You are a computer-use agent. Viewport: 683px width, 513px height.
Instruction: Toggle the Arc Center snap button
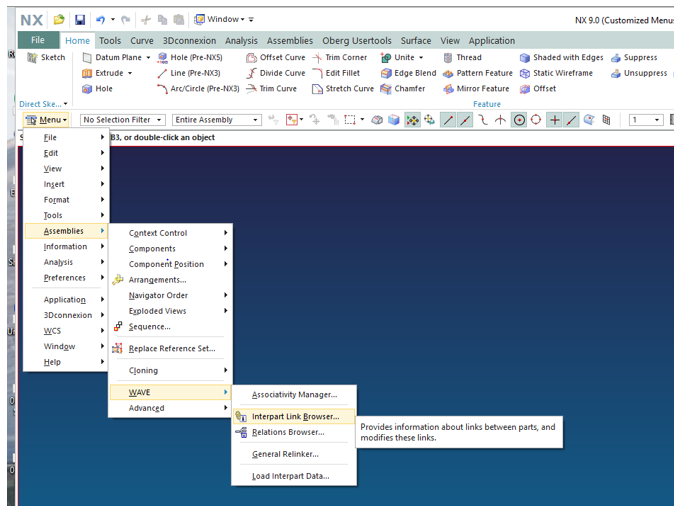pos(519,120)
